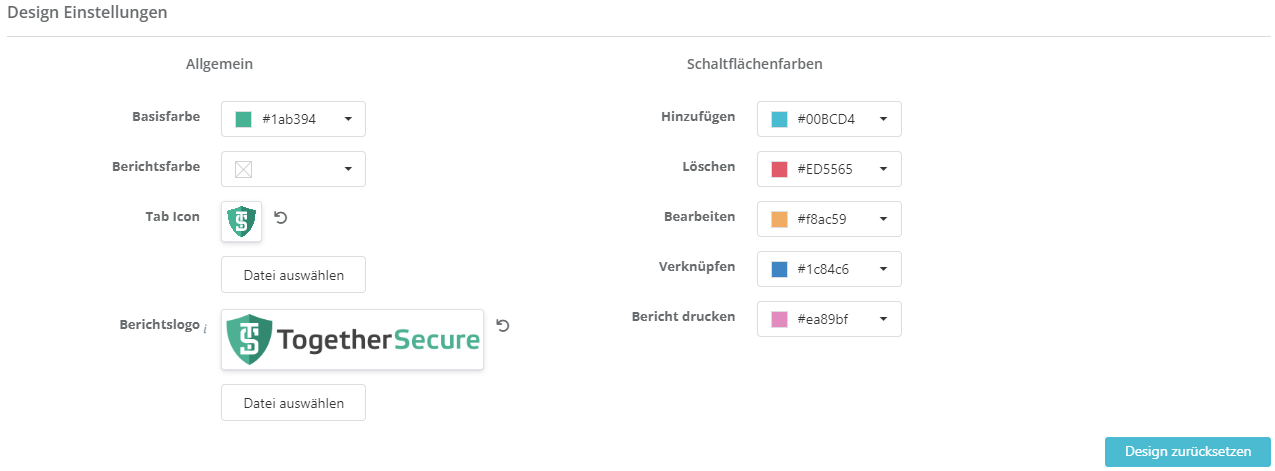Open the Berichtsfarbe color dropdown
1275x471 pixels.
[347, 169]
